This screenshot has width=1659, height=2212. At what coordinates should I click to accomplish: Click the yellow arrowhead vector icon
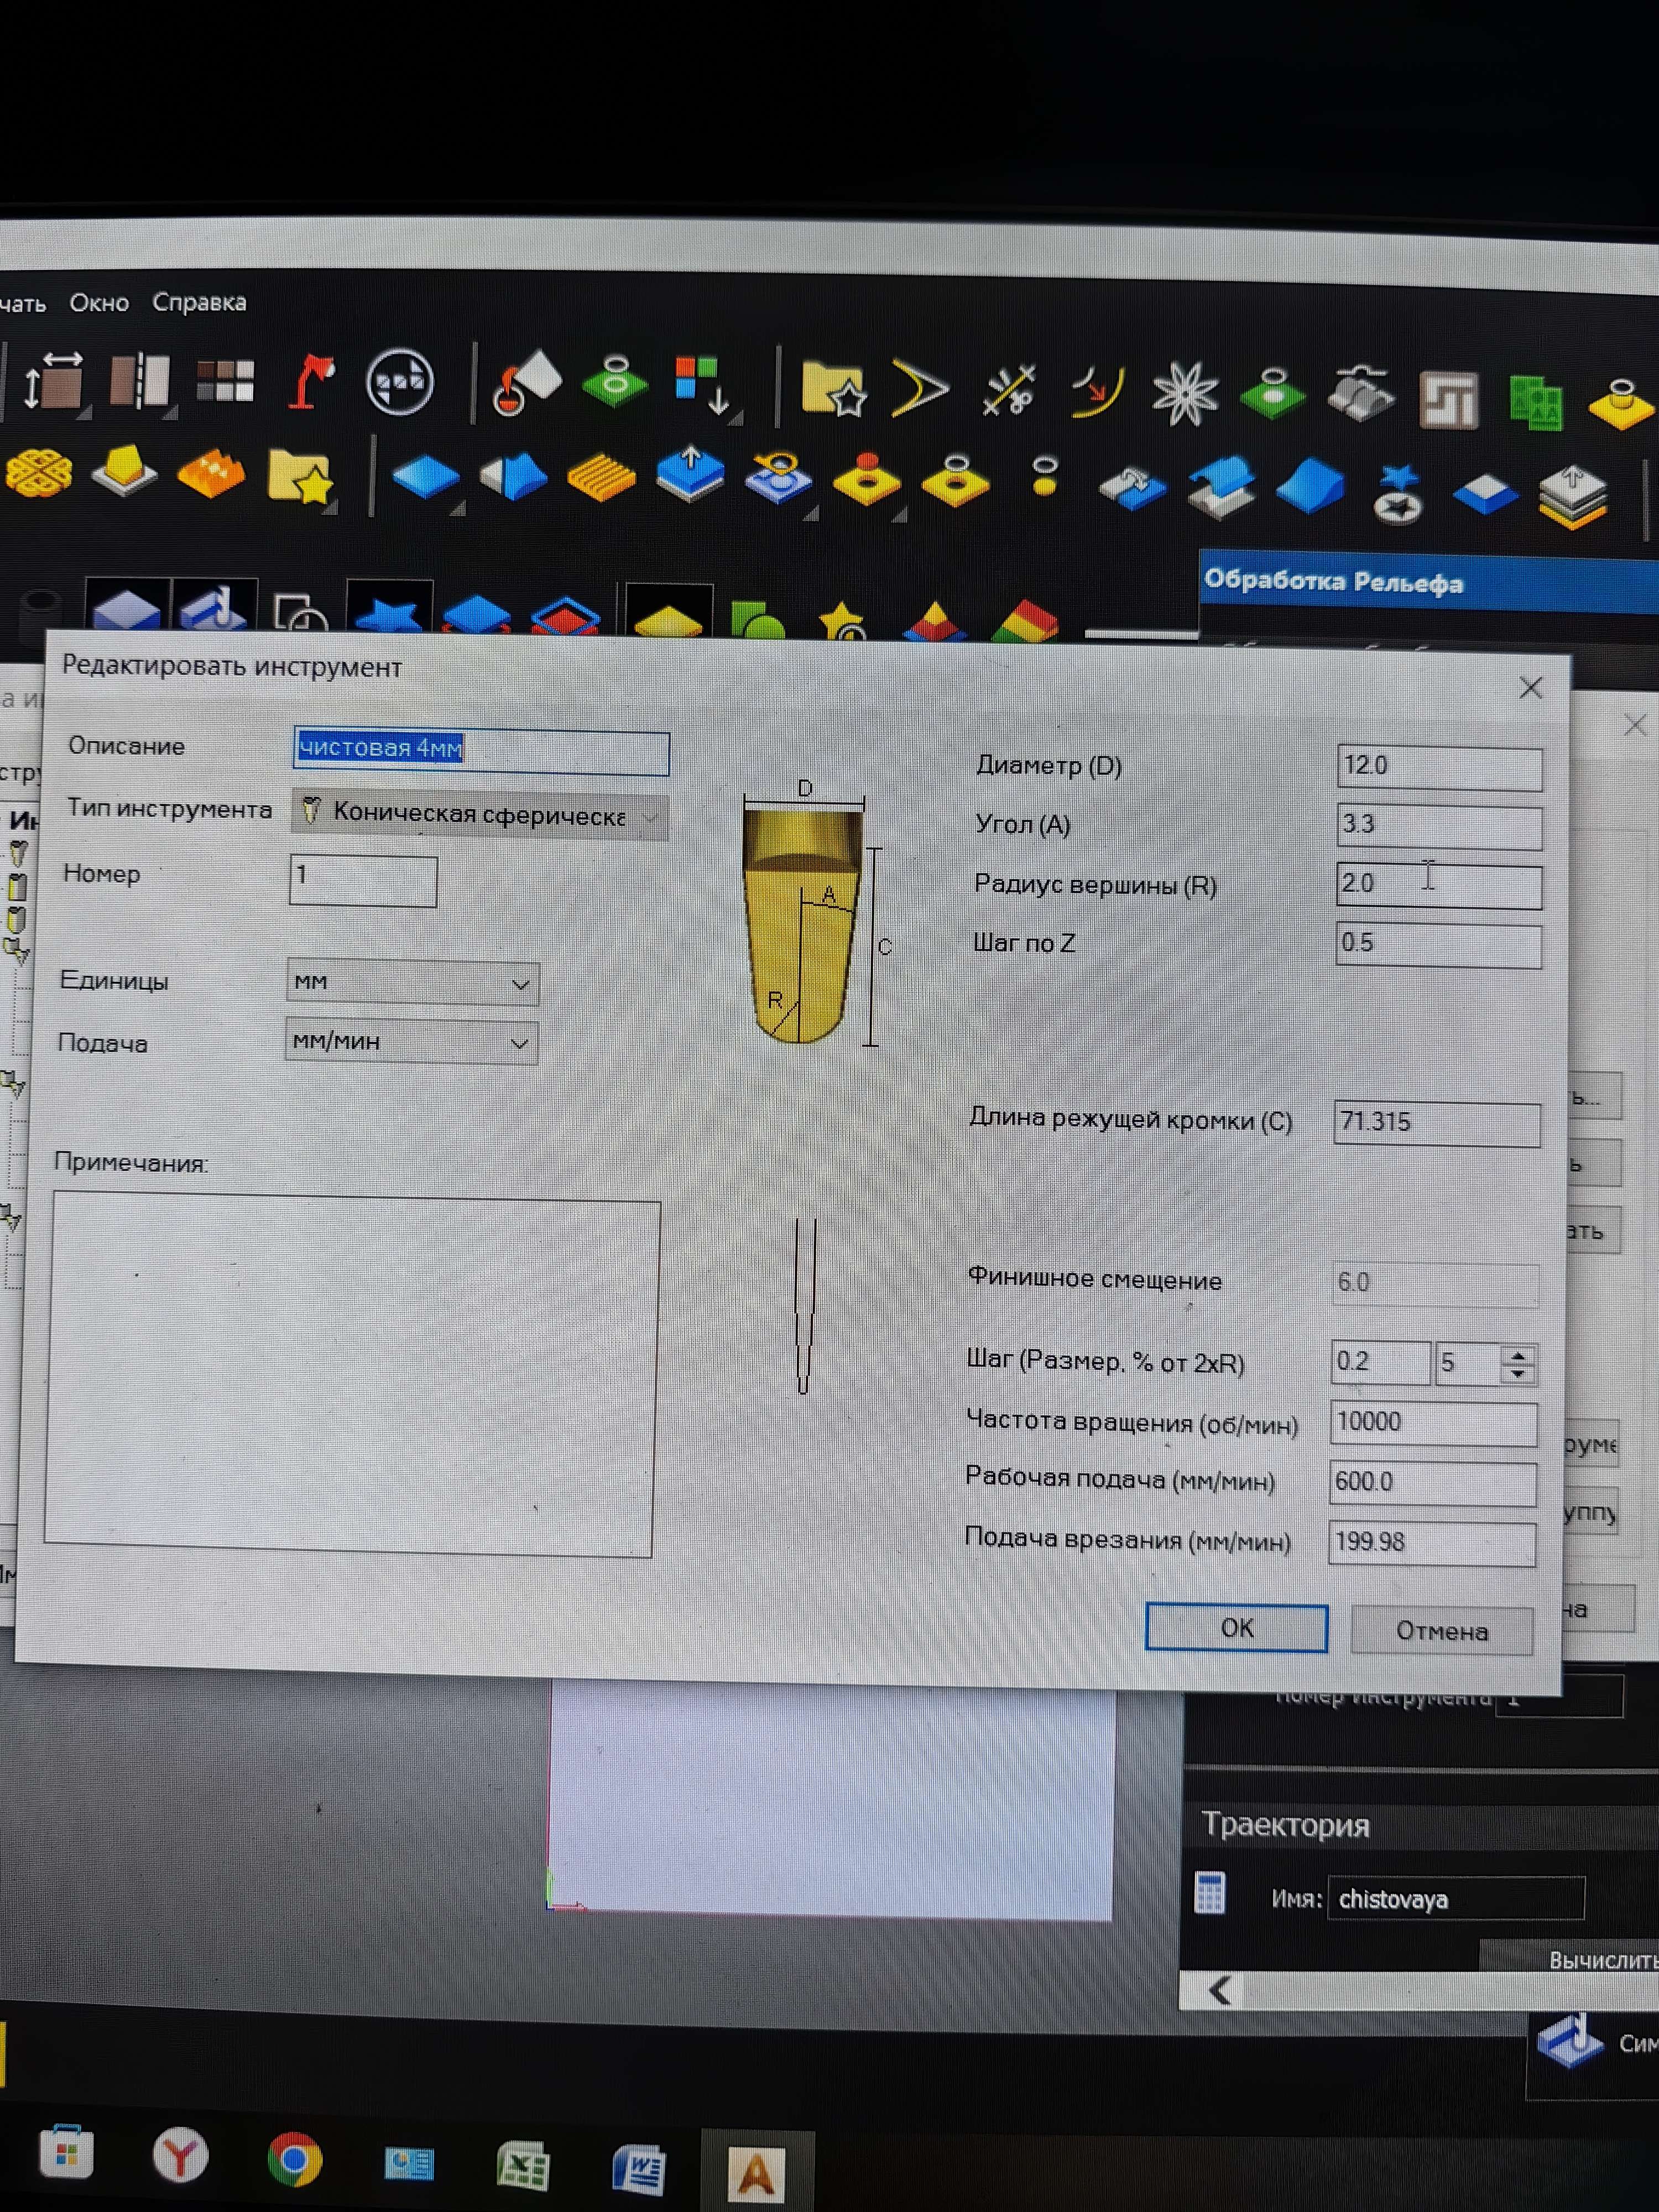919,388
